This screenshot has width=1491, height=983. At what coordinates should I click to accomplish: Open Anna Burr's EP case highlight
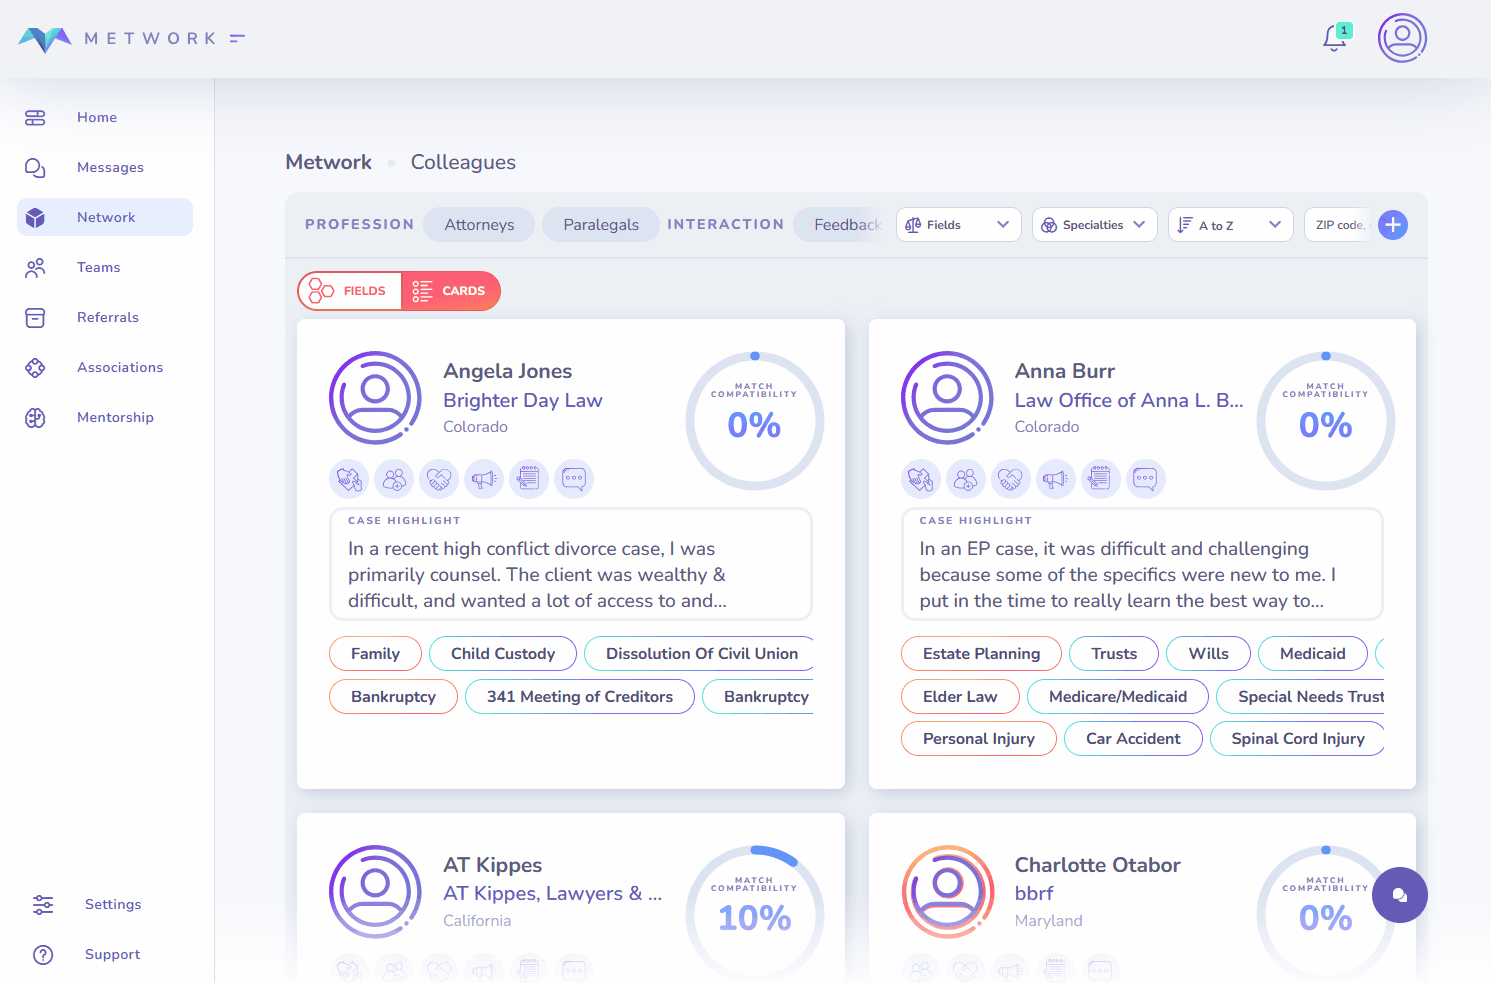click(x=1142, y=565)
